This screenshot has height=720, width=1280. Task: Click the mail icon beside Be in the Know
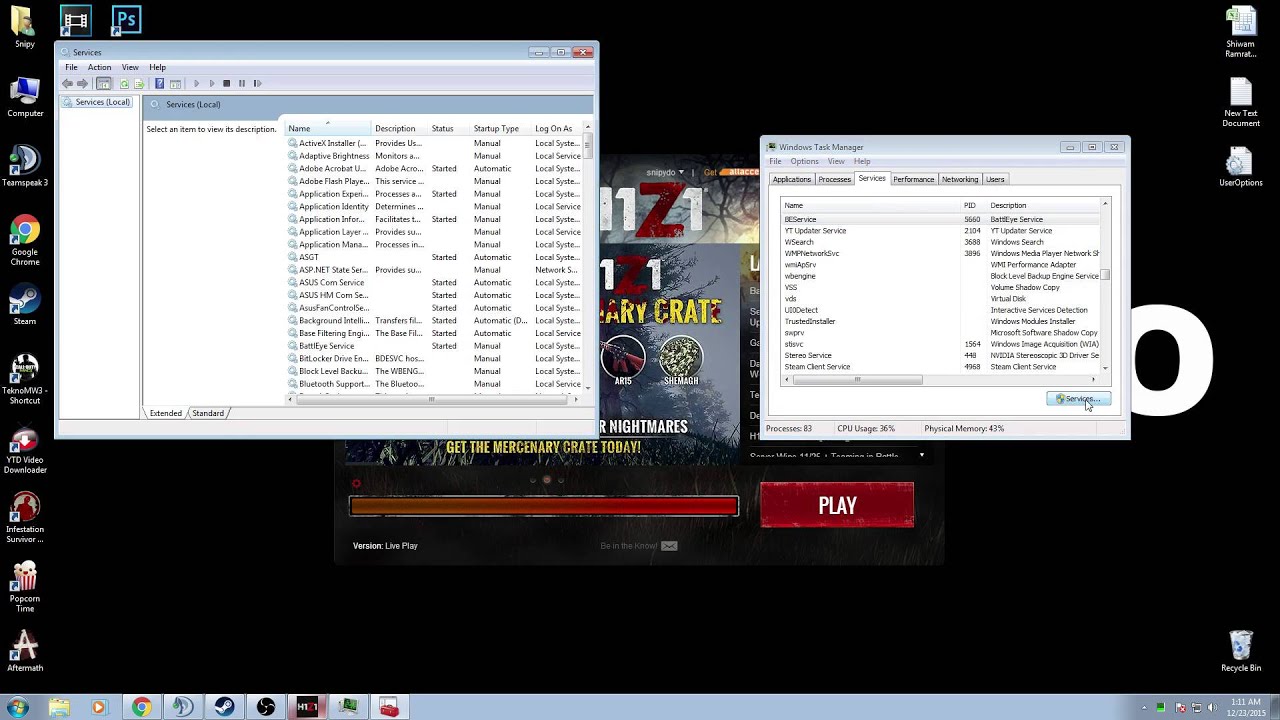click(669, 546)
